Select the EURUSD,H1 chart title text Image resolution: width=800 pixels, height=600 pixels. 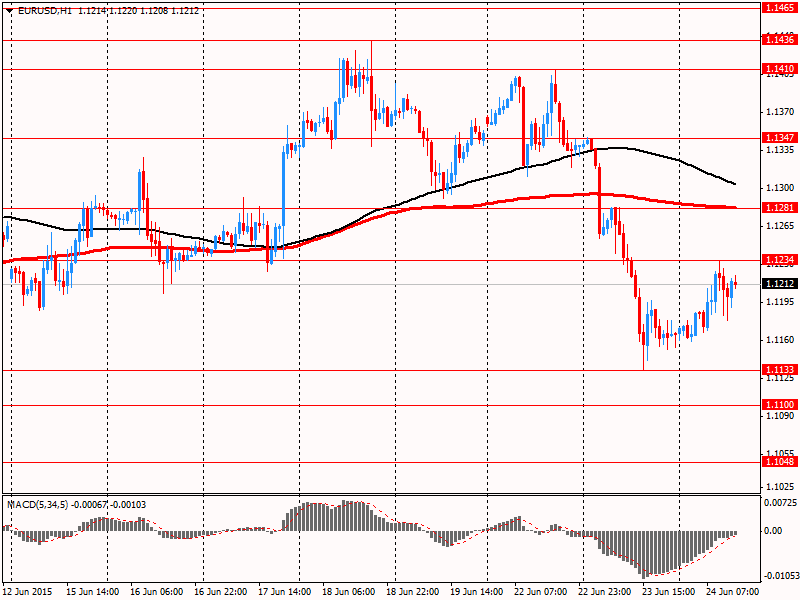[45, 11]
